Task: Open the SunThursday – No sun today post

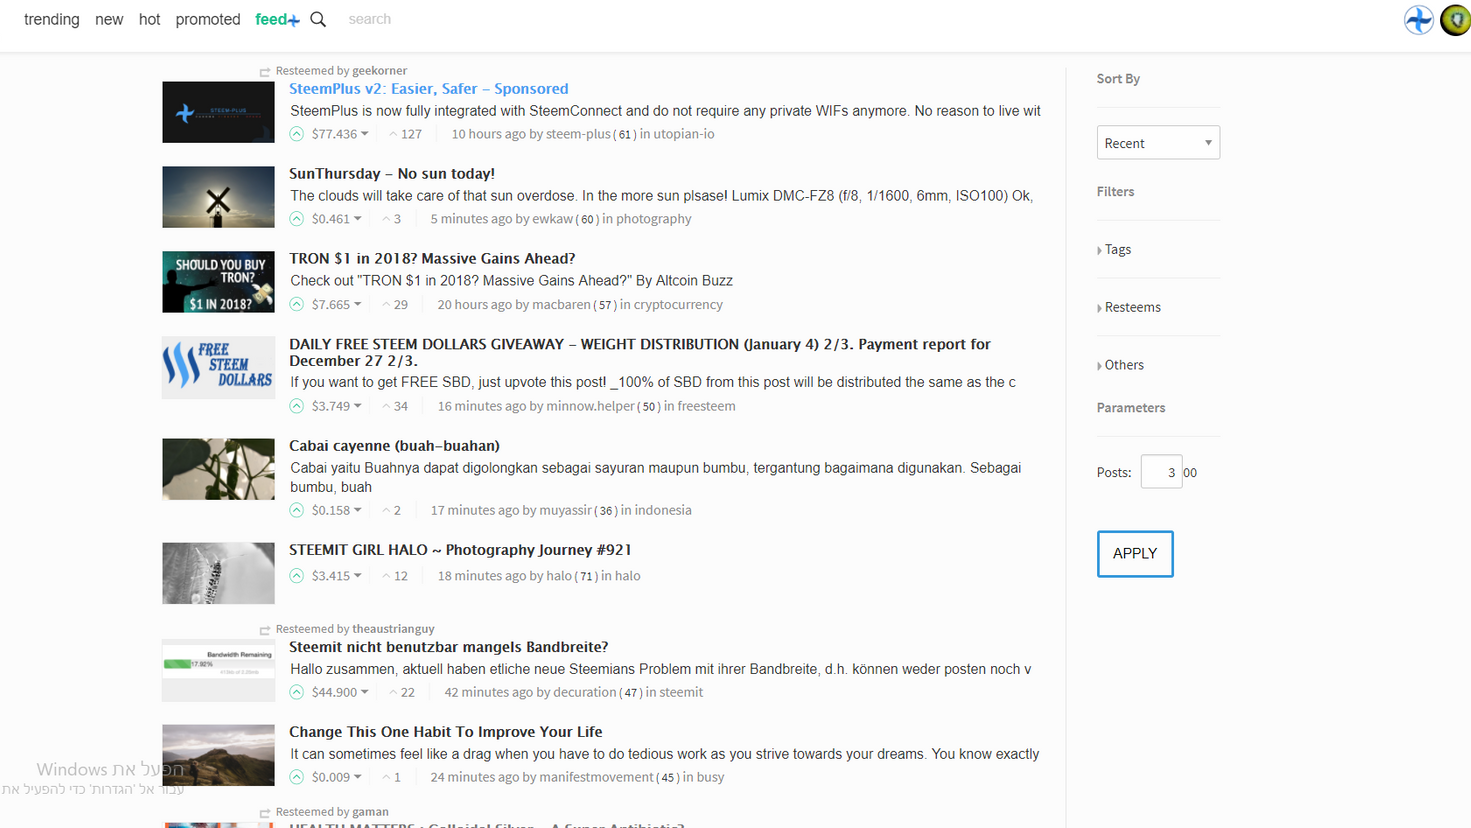Action: [x=392, y=174]
